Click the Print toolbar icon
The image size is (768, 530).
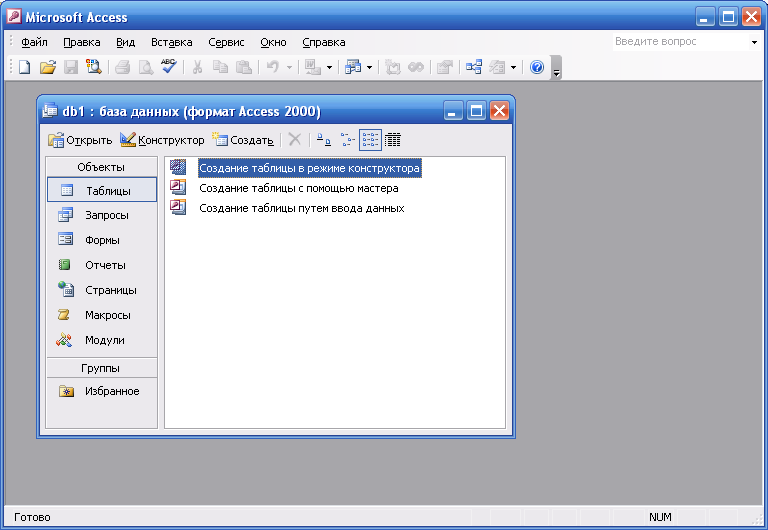point(122,67)
